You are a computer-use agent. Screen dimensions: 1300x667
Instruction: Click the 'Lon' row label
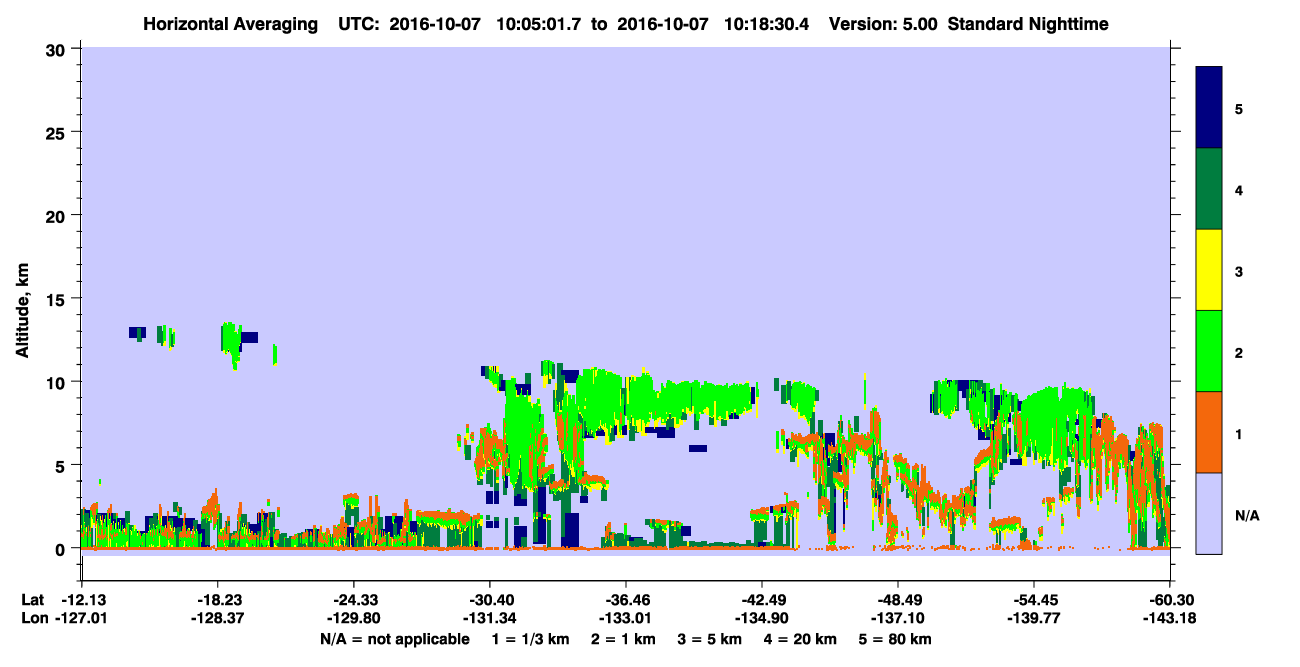(33, 619)
